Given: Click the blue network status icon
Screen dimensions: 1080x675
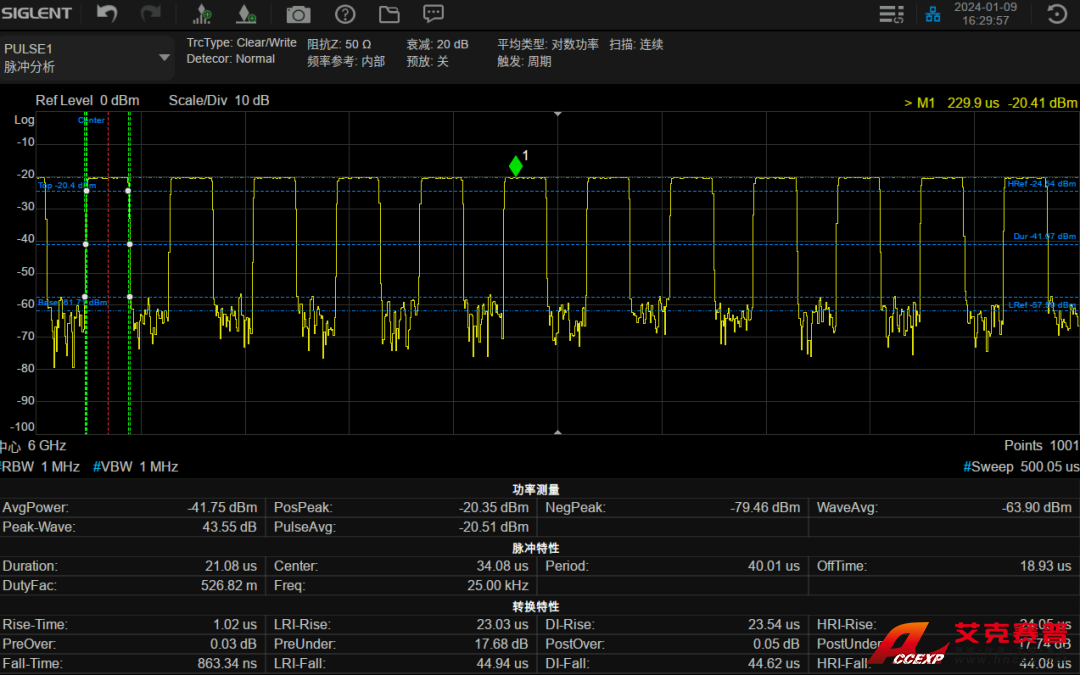Looking at the screenshot, I should pos(933,14).
